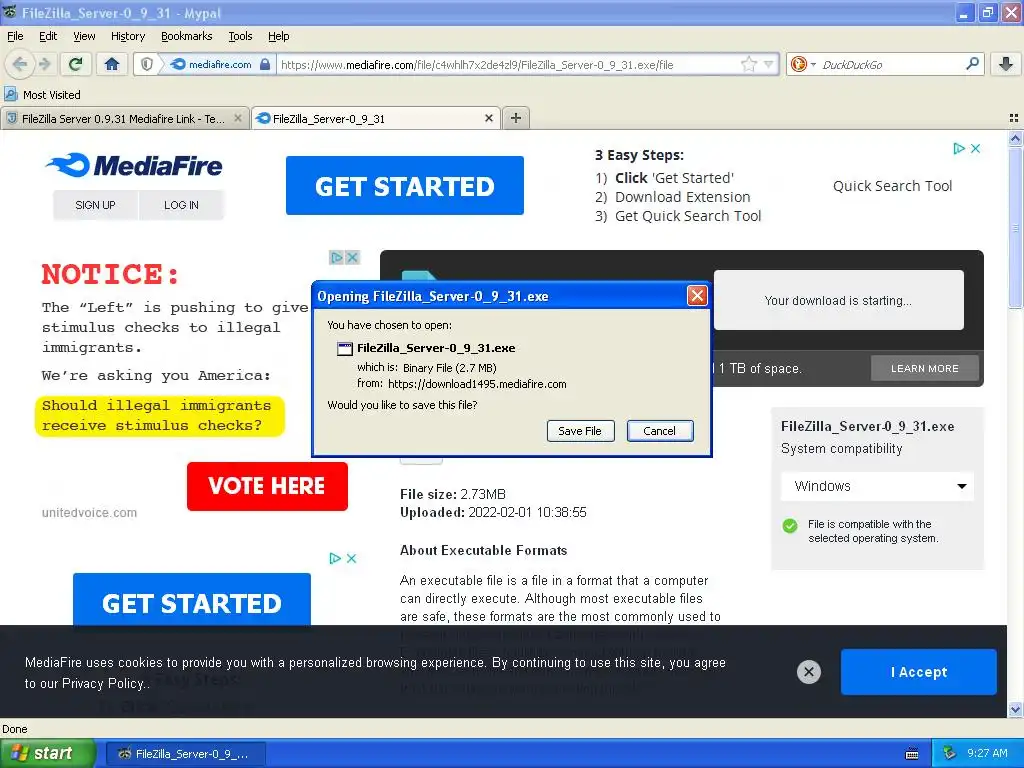Click the page scrollbar down arrow
The width and height of the screenshot is (1024, 768).
[1016, 710]
